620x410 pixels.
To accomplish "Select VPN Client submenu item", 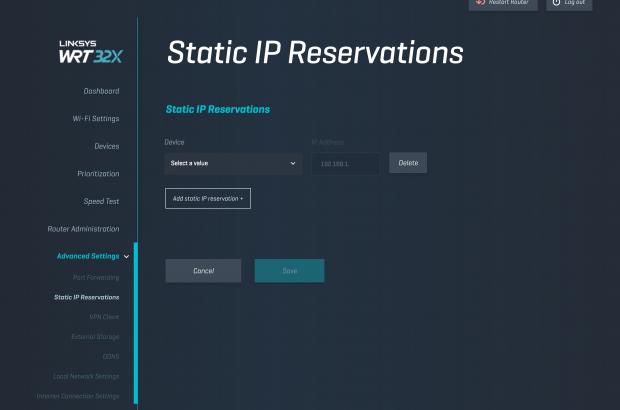I will [104, 317].
